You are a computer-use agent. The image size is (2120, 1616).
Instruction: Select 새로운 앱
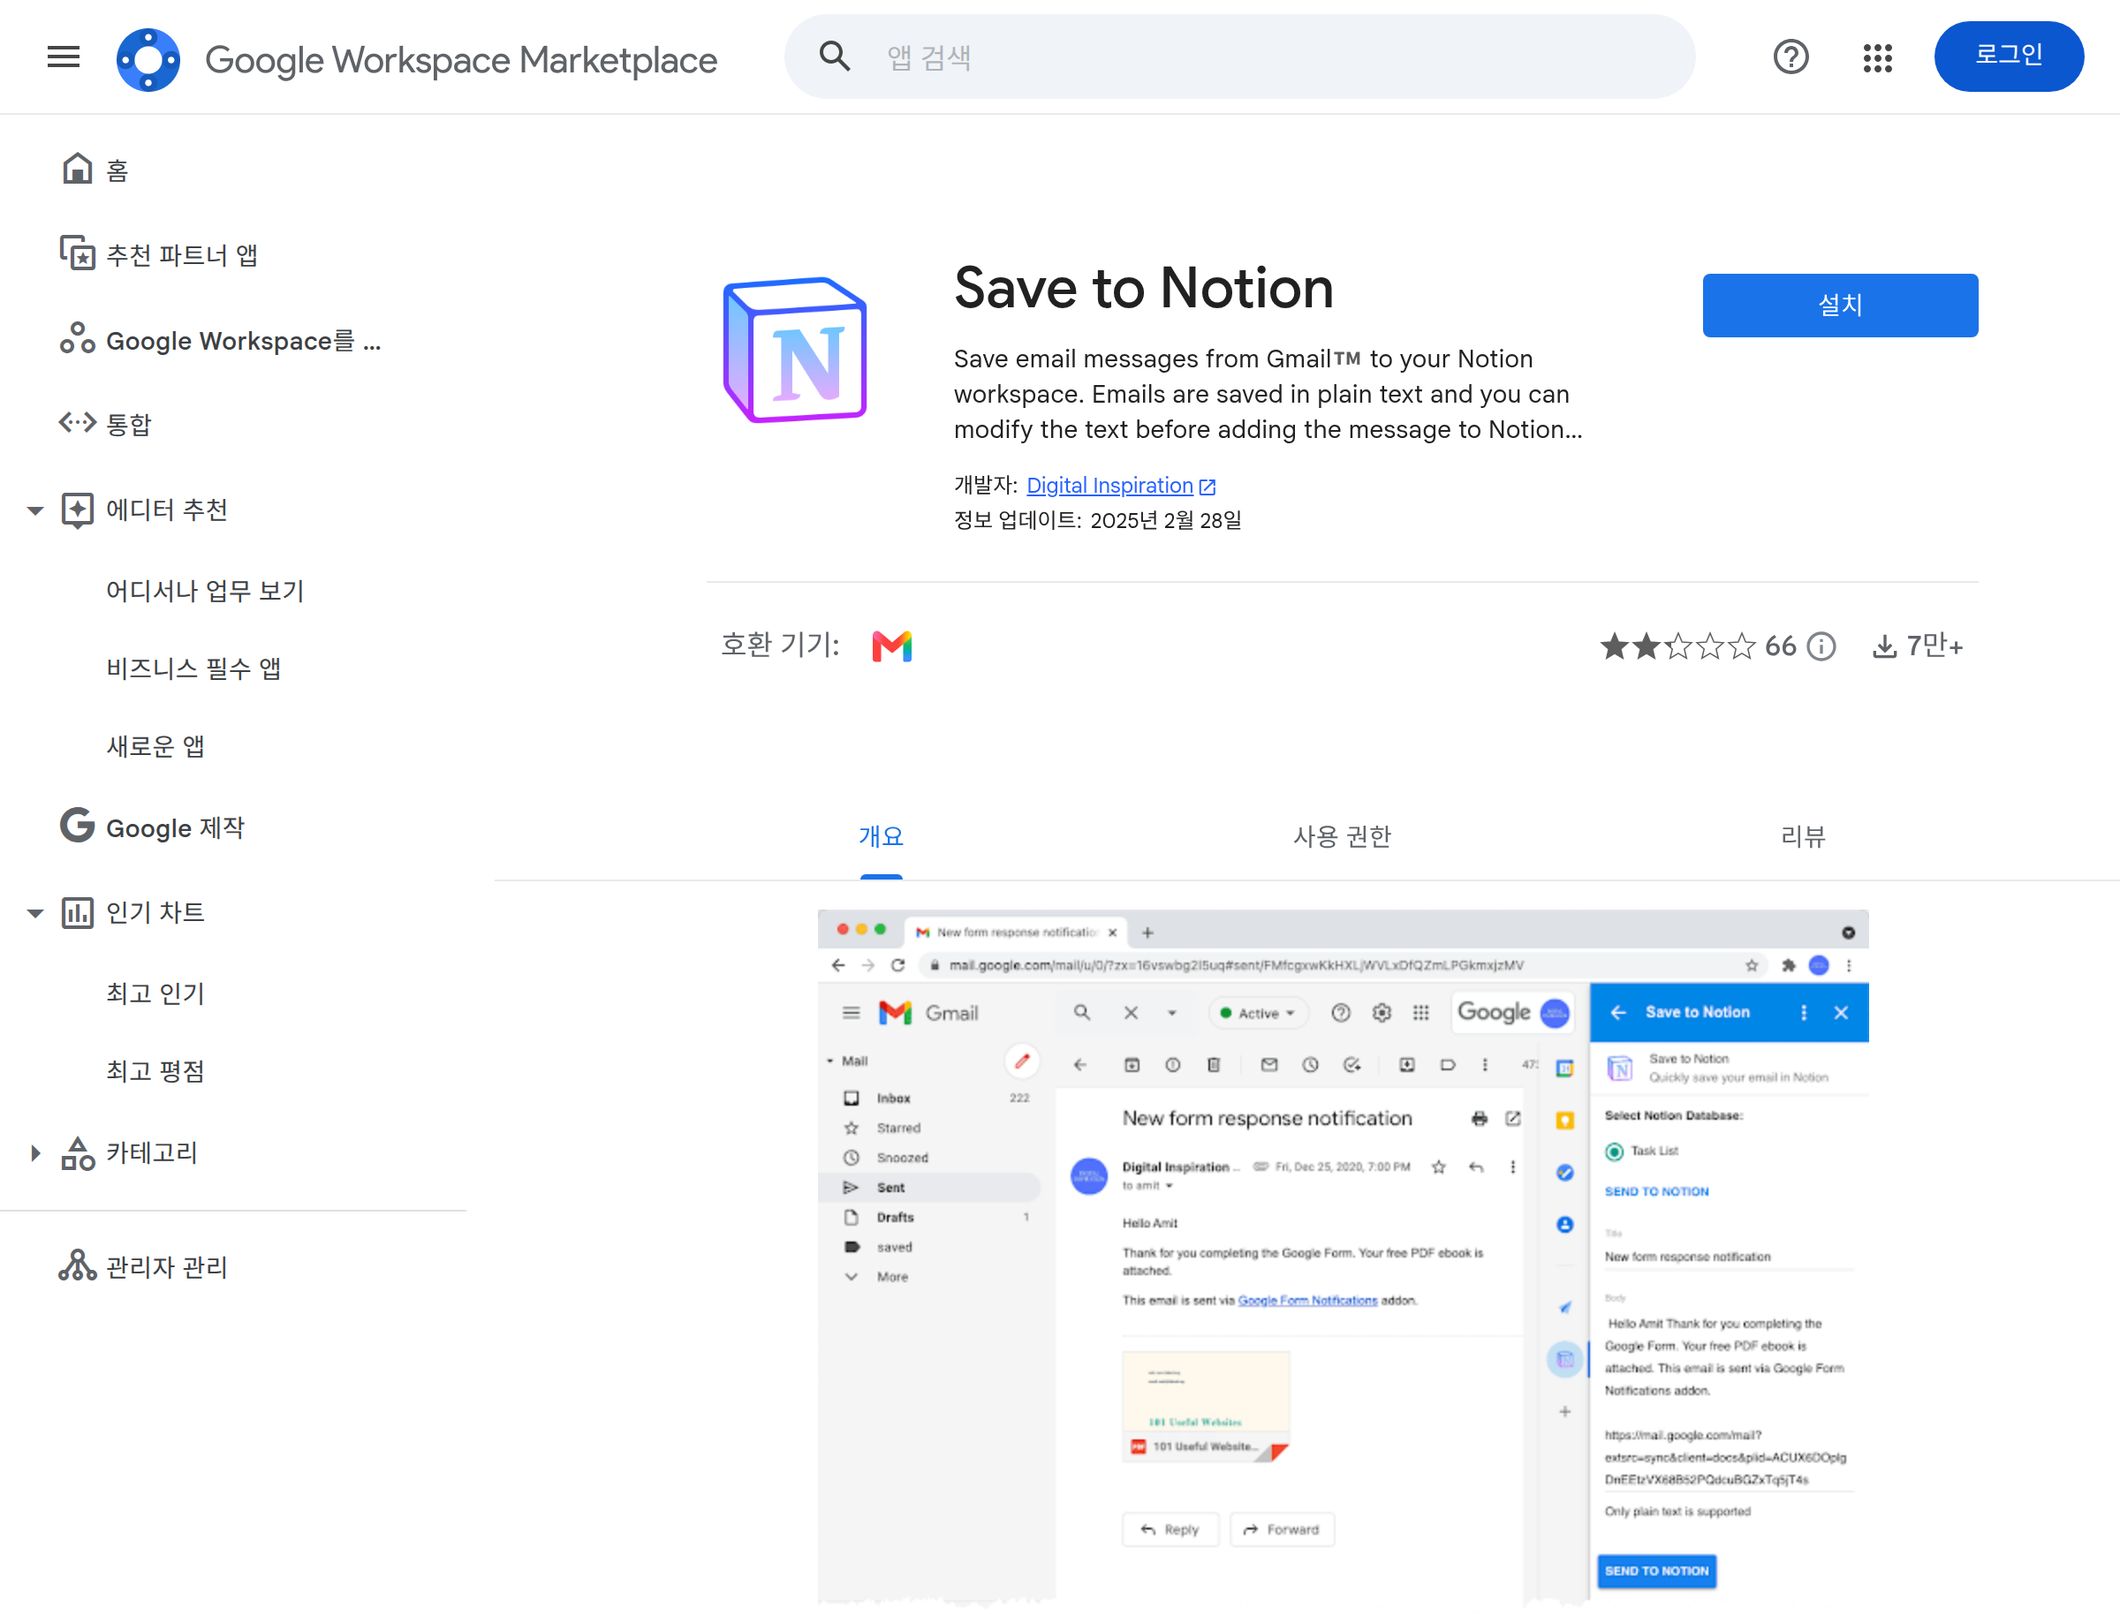(x=155, y=746)
